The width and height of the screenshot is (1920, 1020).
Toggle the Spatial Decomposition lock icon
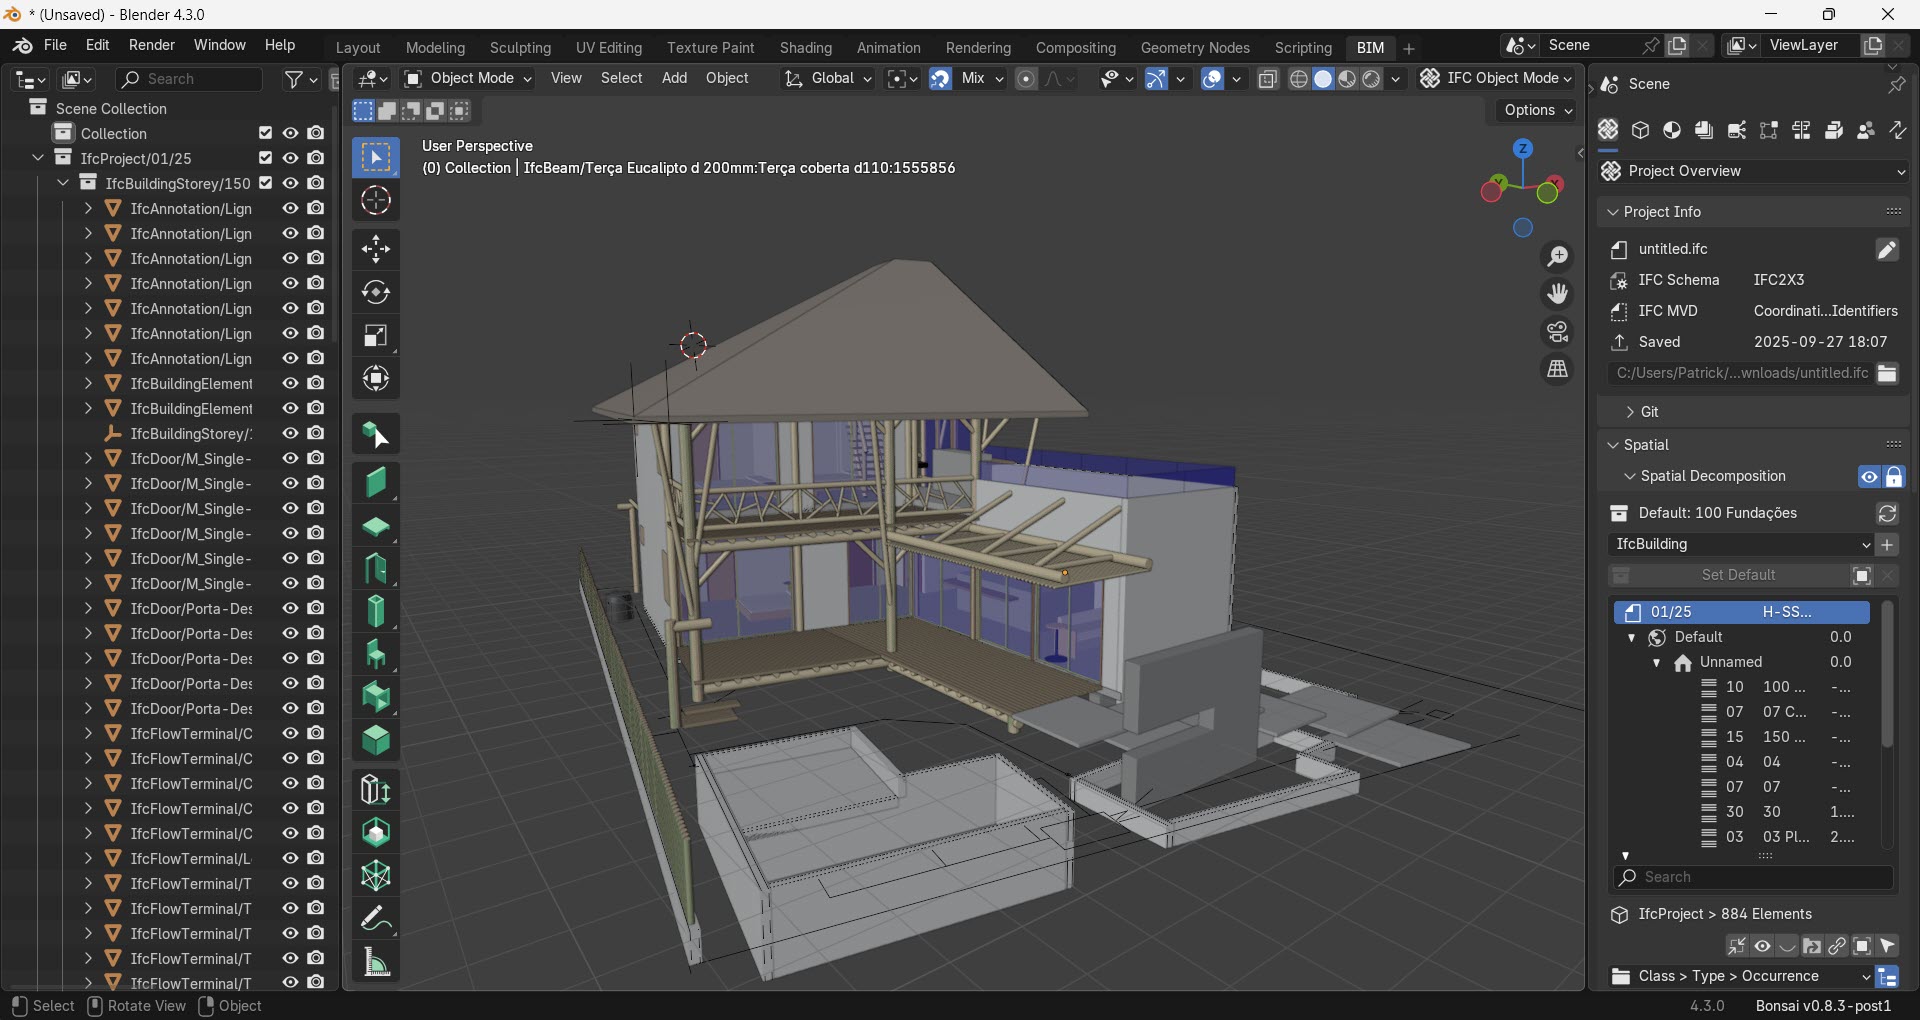click(x=1895, y=477)
